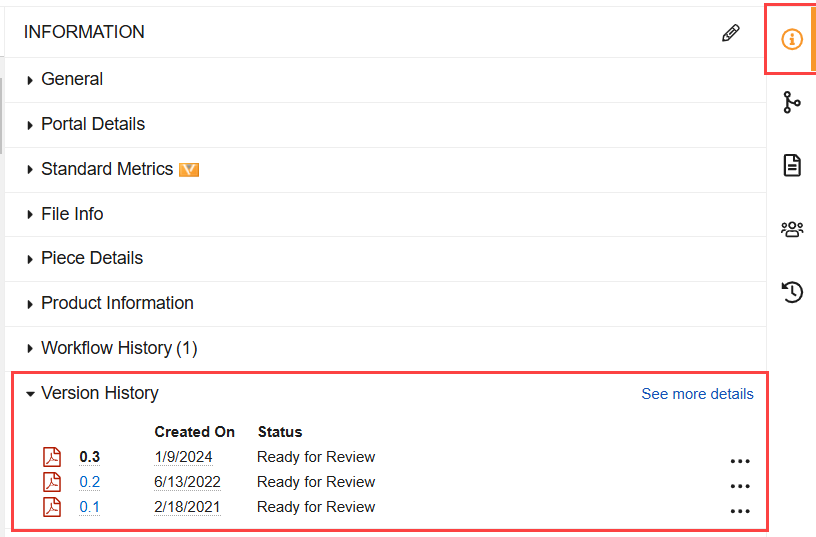The height and width of the screenshot is (537, 816).
Task: Click the PDF icon for version 0.2
Action: pos(52,482)
